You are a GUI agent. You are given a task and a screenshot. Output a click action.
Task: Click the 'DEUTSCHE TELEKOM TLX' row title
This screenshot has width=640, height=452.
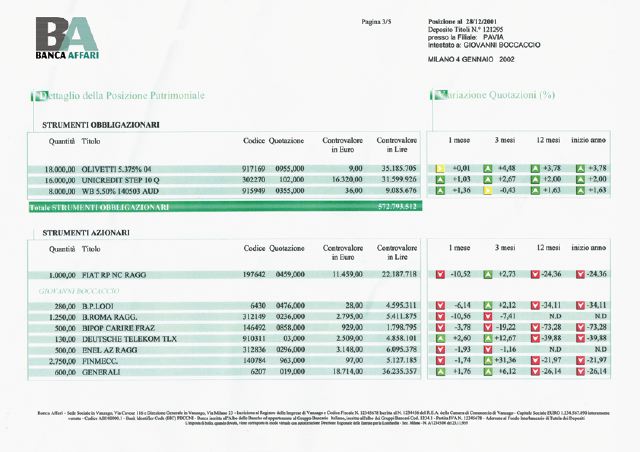point(129,339)
